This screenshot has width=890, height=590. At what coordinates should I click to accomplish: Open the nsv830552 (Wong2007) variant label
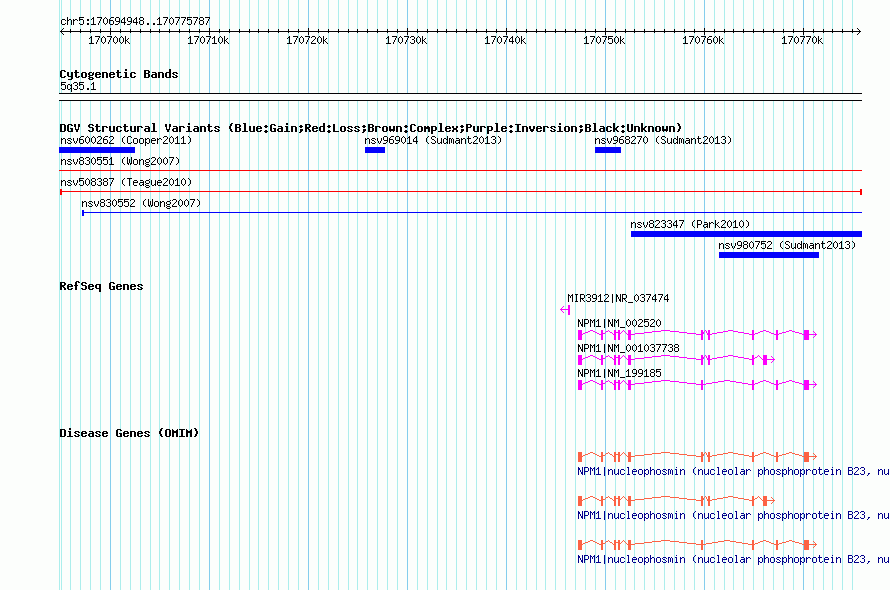pos(141,203)
